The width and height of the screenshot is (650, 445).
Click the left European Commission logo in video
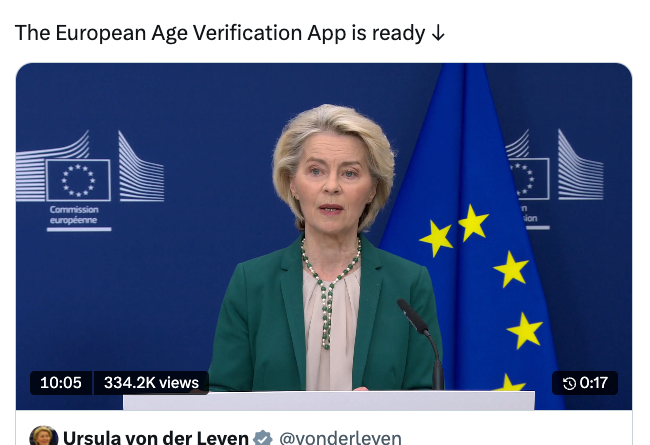coord(90,181)
